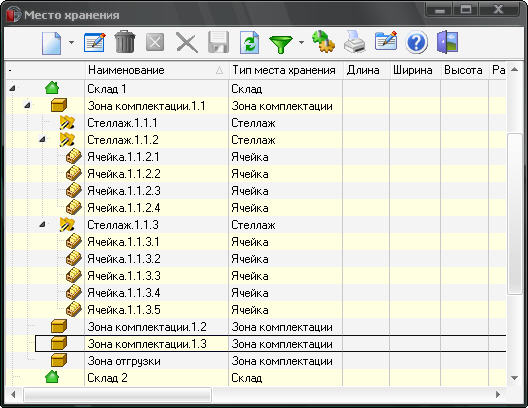Click vertical scrollbar up arrow
Screen dimensions: 528x408
514,70
